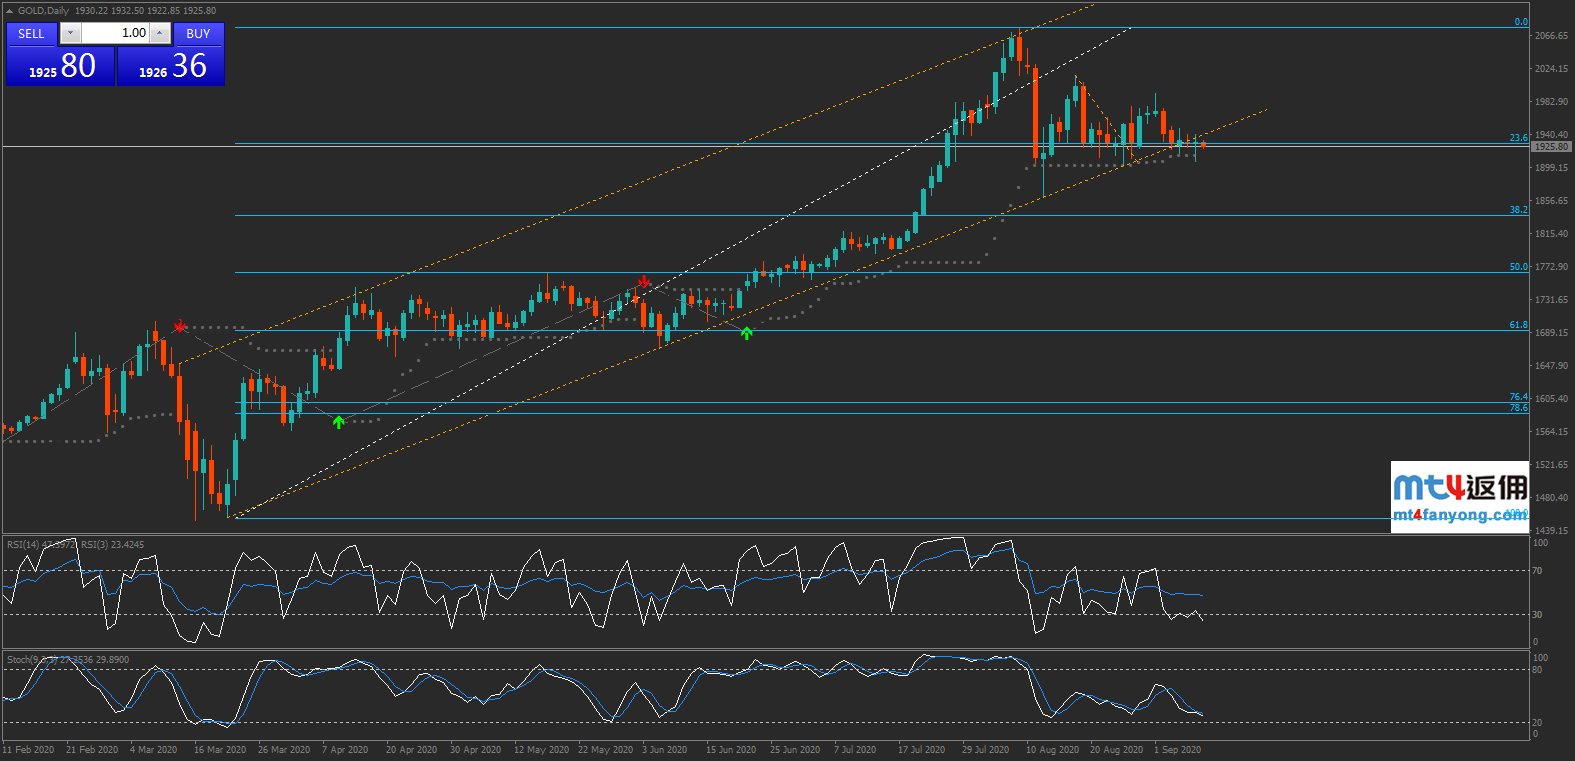Select the red down arrow near 4 Mar 2020

pos(180,326)
